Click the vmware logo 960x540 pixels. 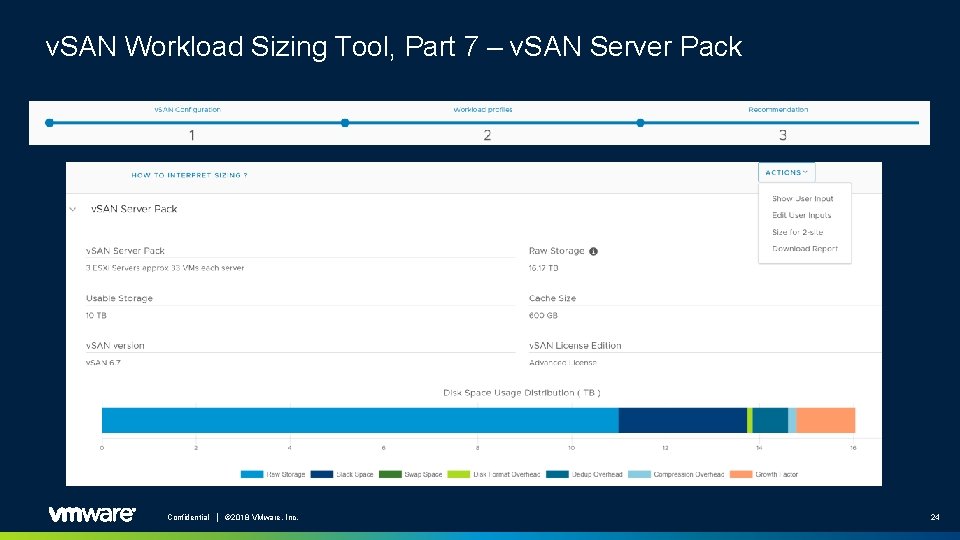click(92, 514)
